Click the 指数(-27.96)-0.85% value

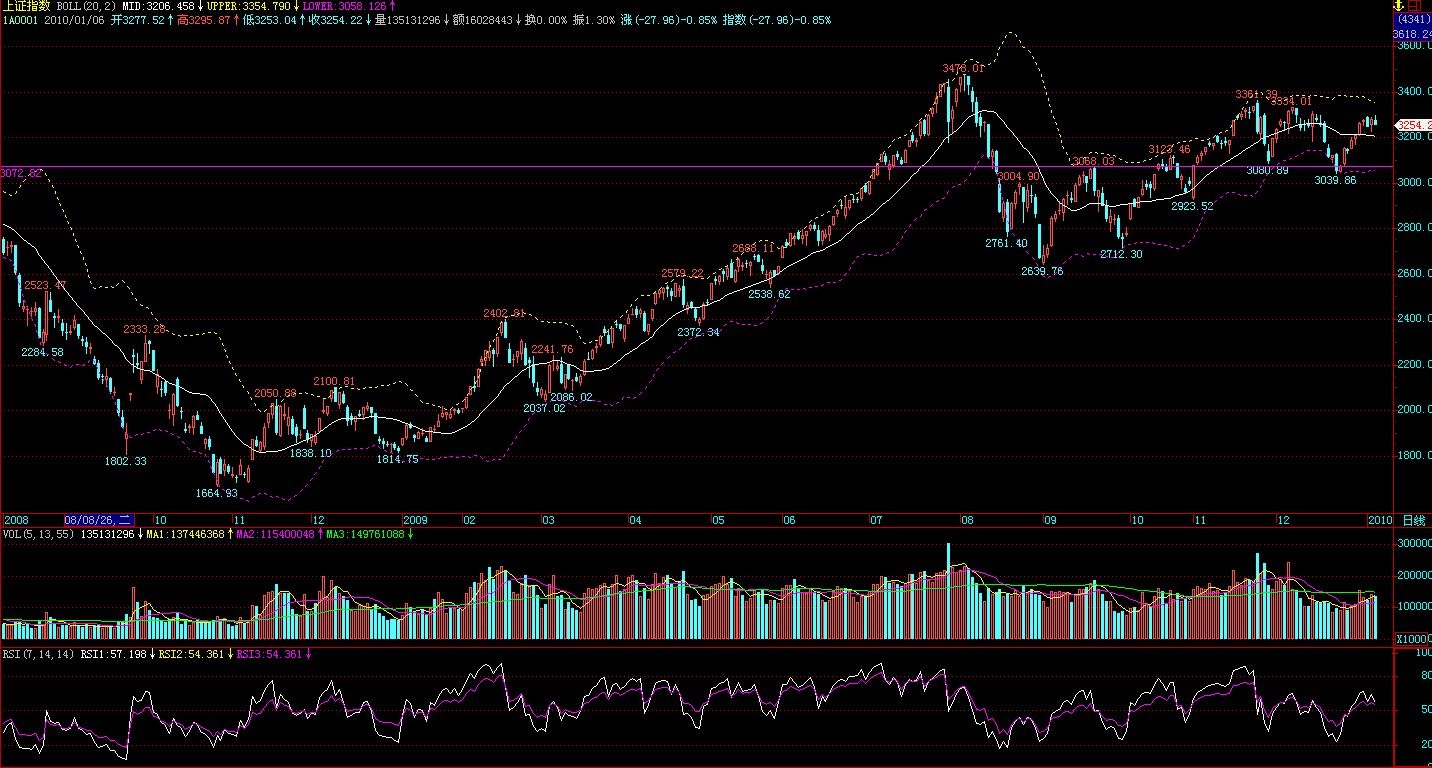(777, 20)
